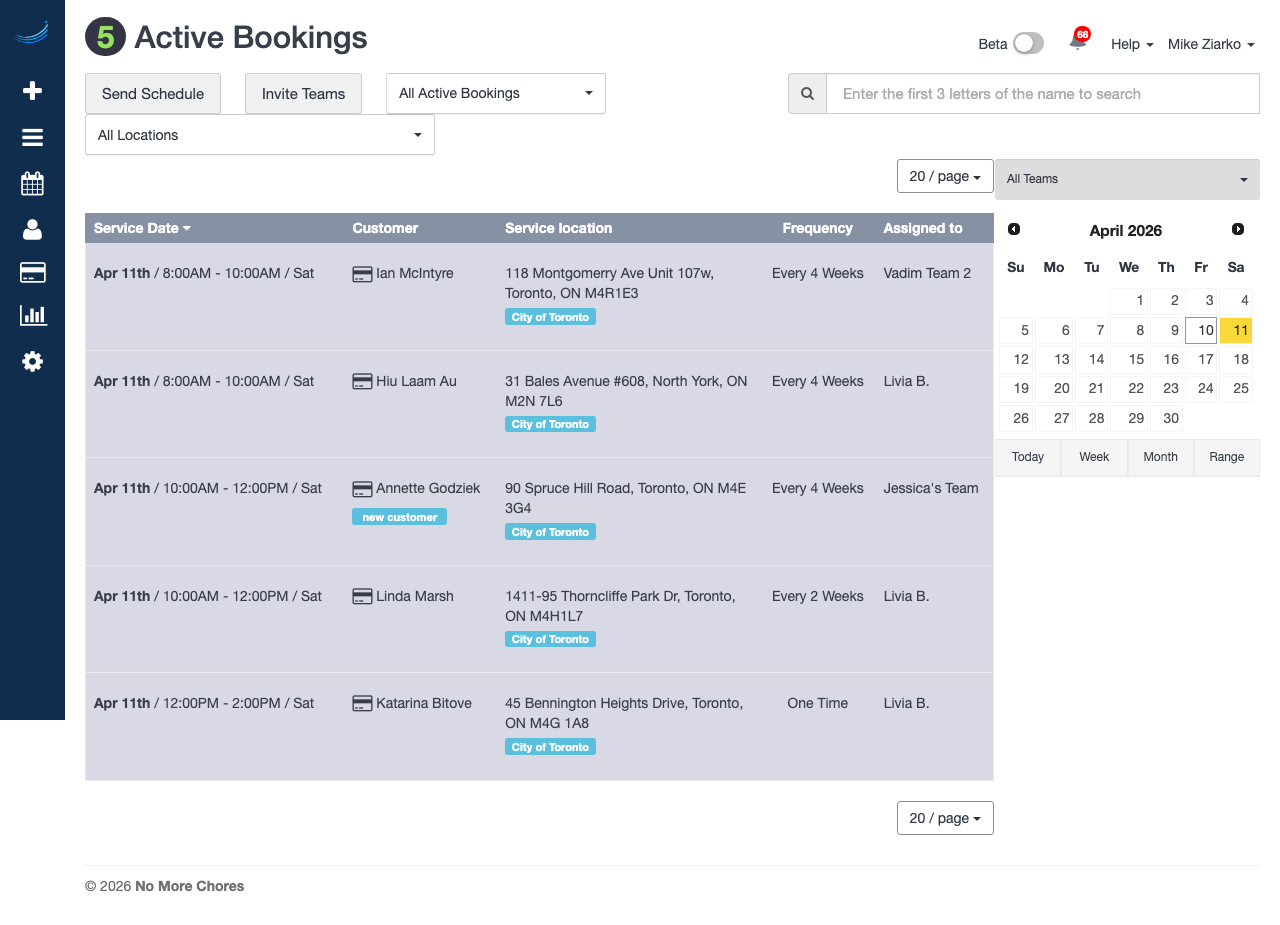The width and height of the screenshot is (1280, 925).
Task: Click the plus icon in the sidebar
Action: (x=32, y=91)
